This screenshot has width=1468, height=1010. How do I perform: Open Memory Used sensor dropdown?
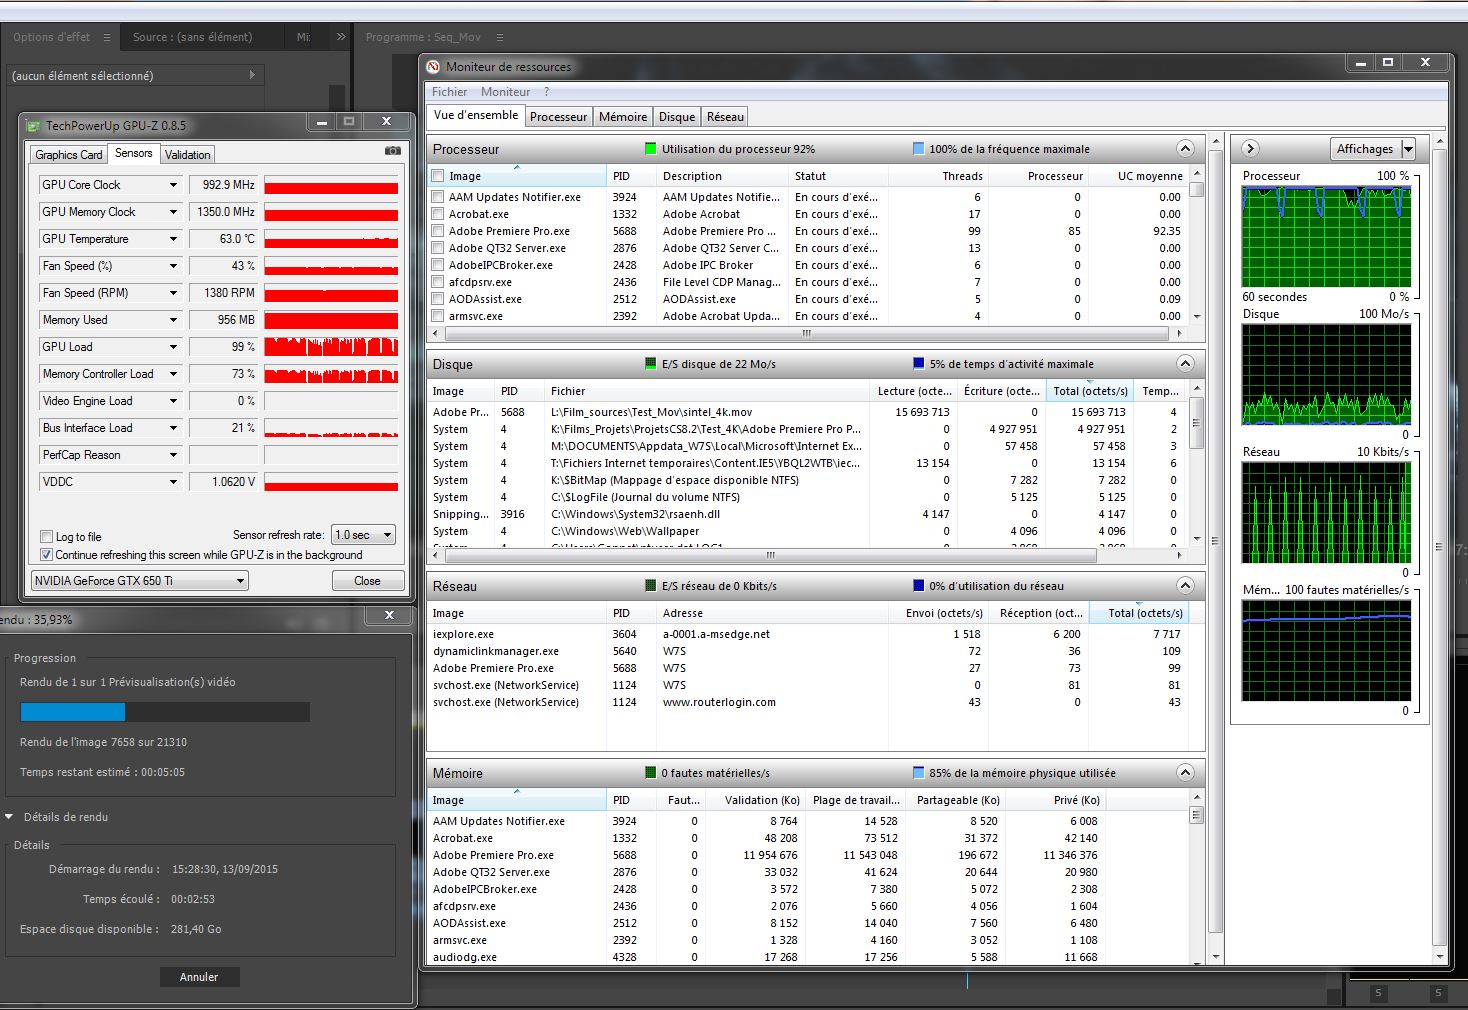tap(173, 320)
